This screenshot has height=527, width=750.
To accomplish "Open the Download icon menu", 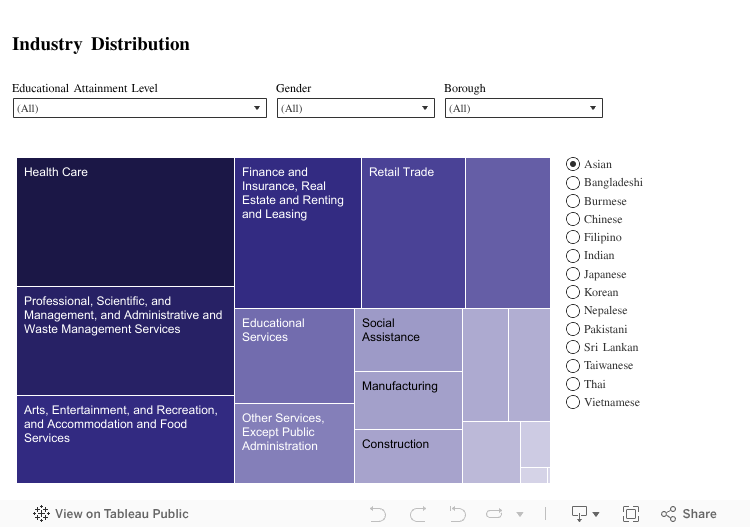I will coord(585,514).
